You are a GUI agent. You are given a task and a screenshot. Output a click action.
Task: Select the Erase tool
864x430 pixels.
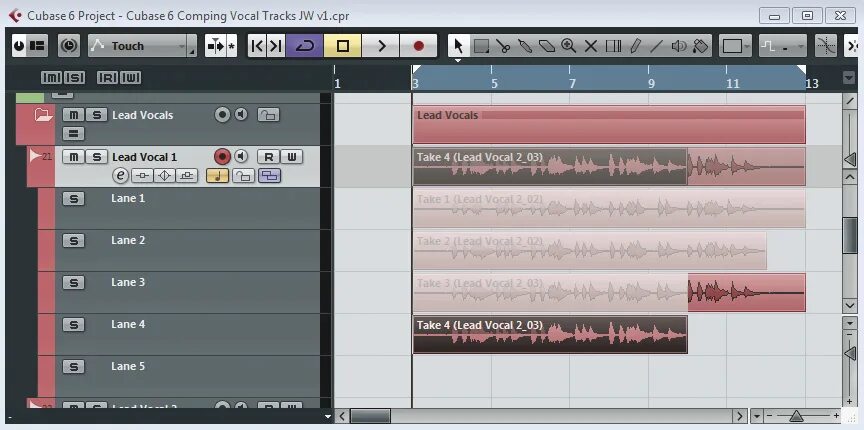(x=547, y=46)
